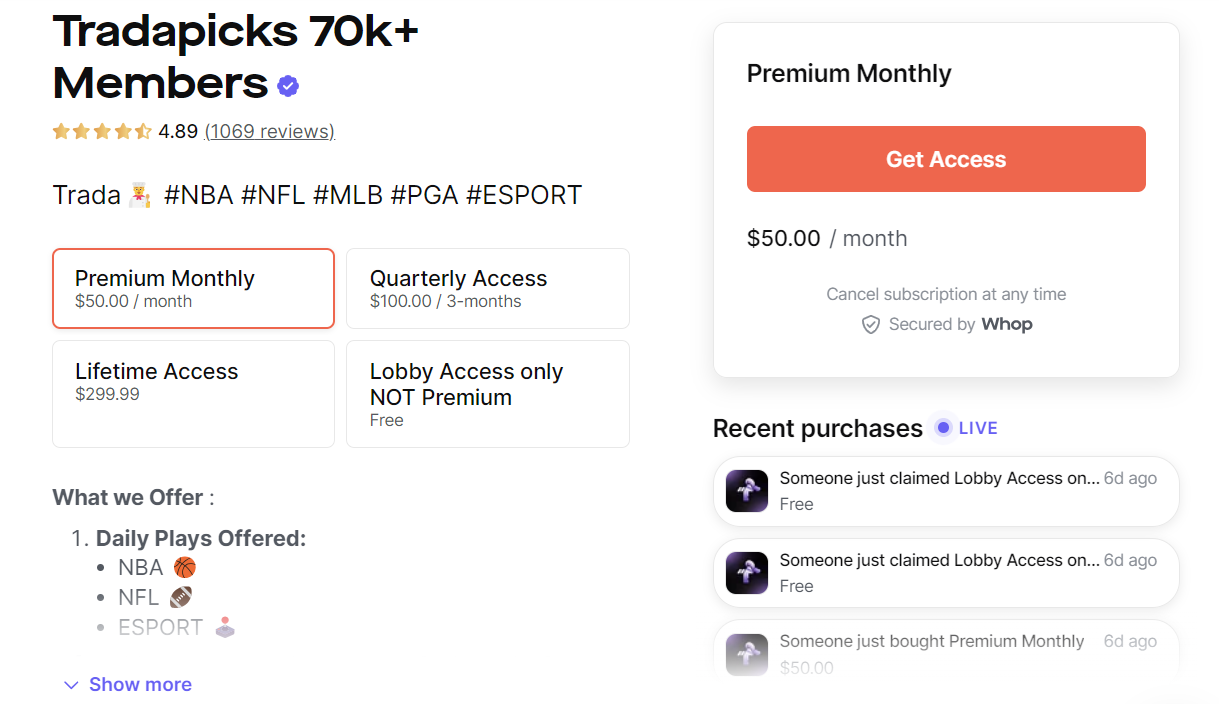This screenshot has width=1219, height=704.
Task: Click the Premium Monthly purchase avatar
Action: (x=747, y=654)
